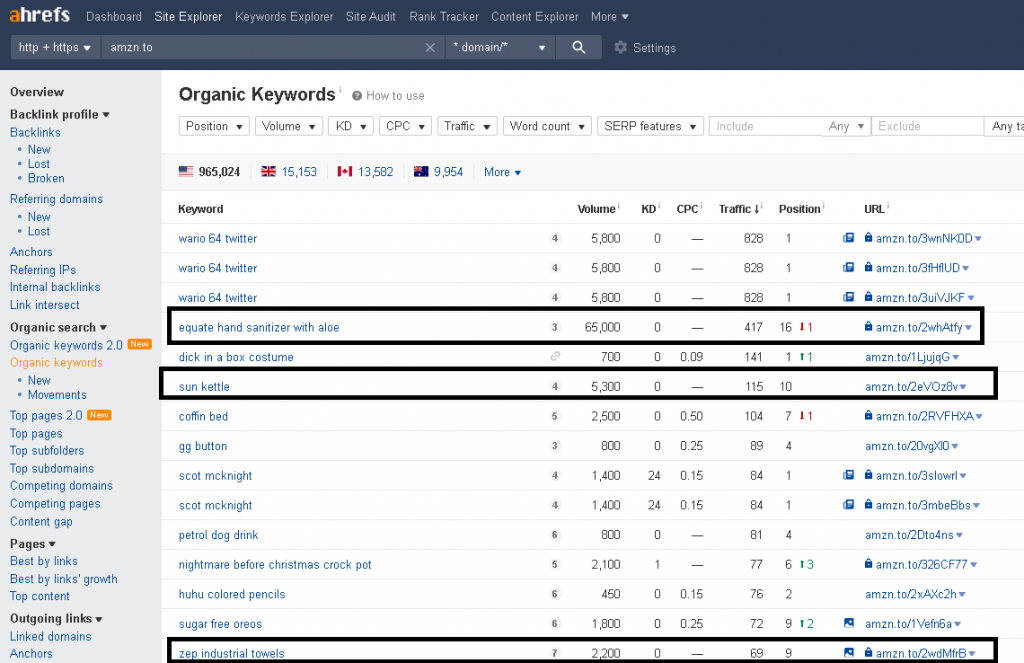Click word count badge for petrol dog drink
Image resolution: width=1024 pixels, height=663 pixels.
pyautogui.click(x=555, y=534)
